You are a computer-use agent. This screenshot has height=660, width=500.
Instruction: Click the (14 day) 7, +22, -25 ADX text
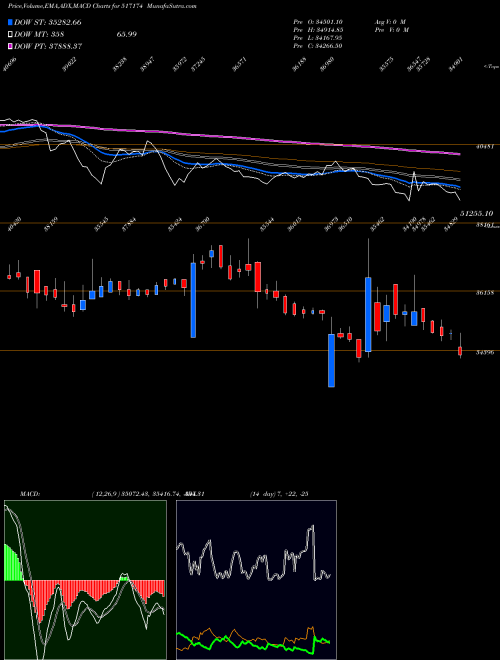(279, 494)
